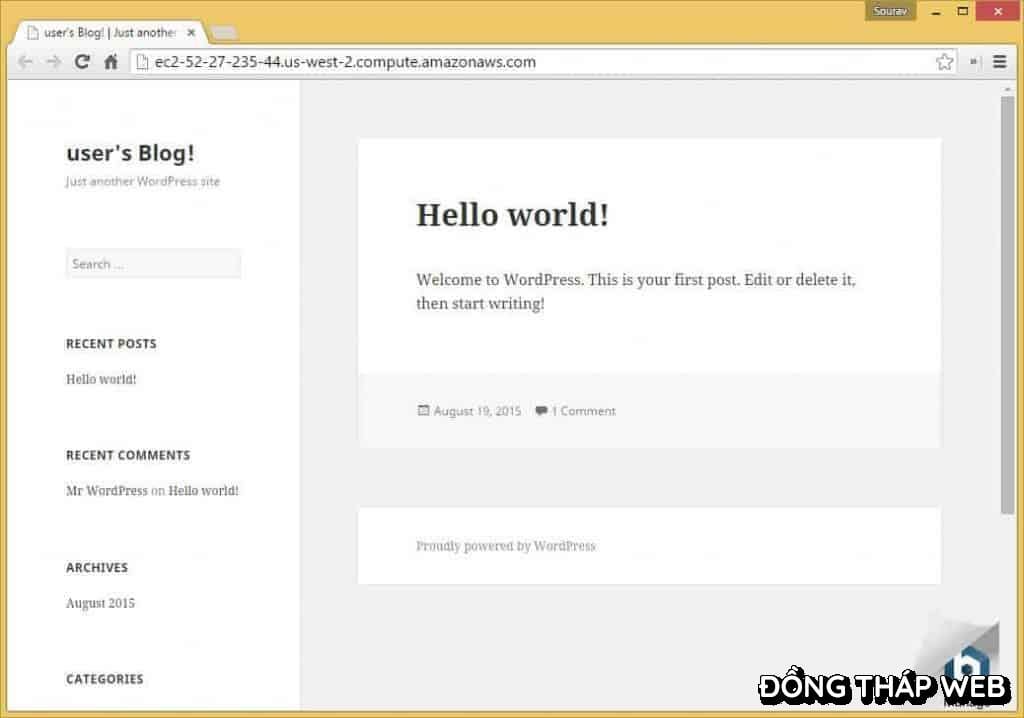1024x718 pixels.
Task: Click the extension icon beside the star
Action: tap(974, 62)
